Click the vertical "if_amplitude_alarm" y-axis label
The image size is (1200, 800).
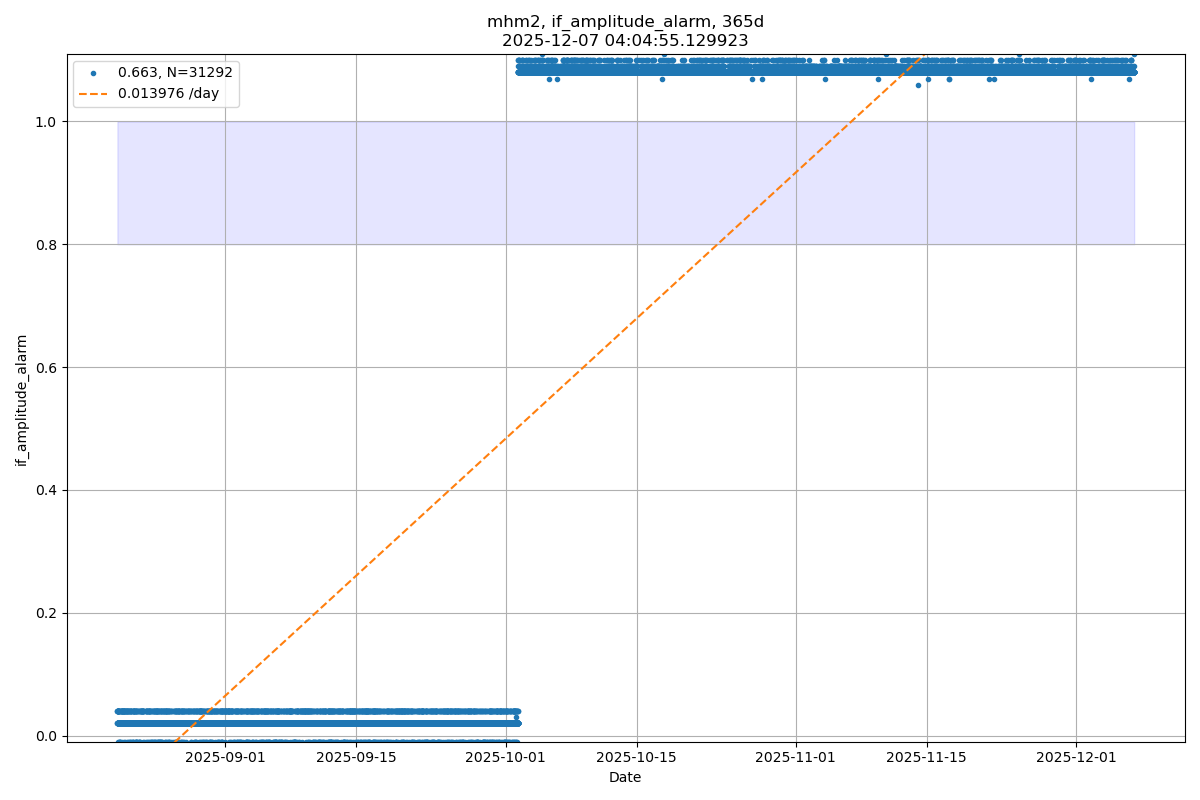click(22, 400)
